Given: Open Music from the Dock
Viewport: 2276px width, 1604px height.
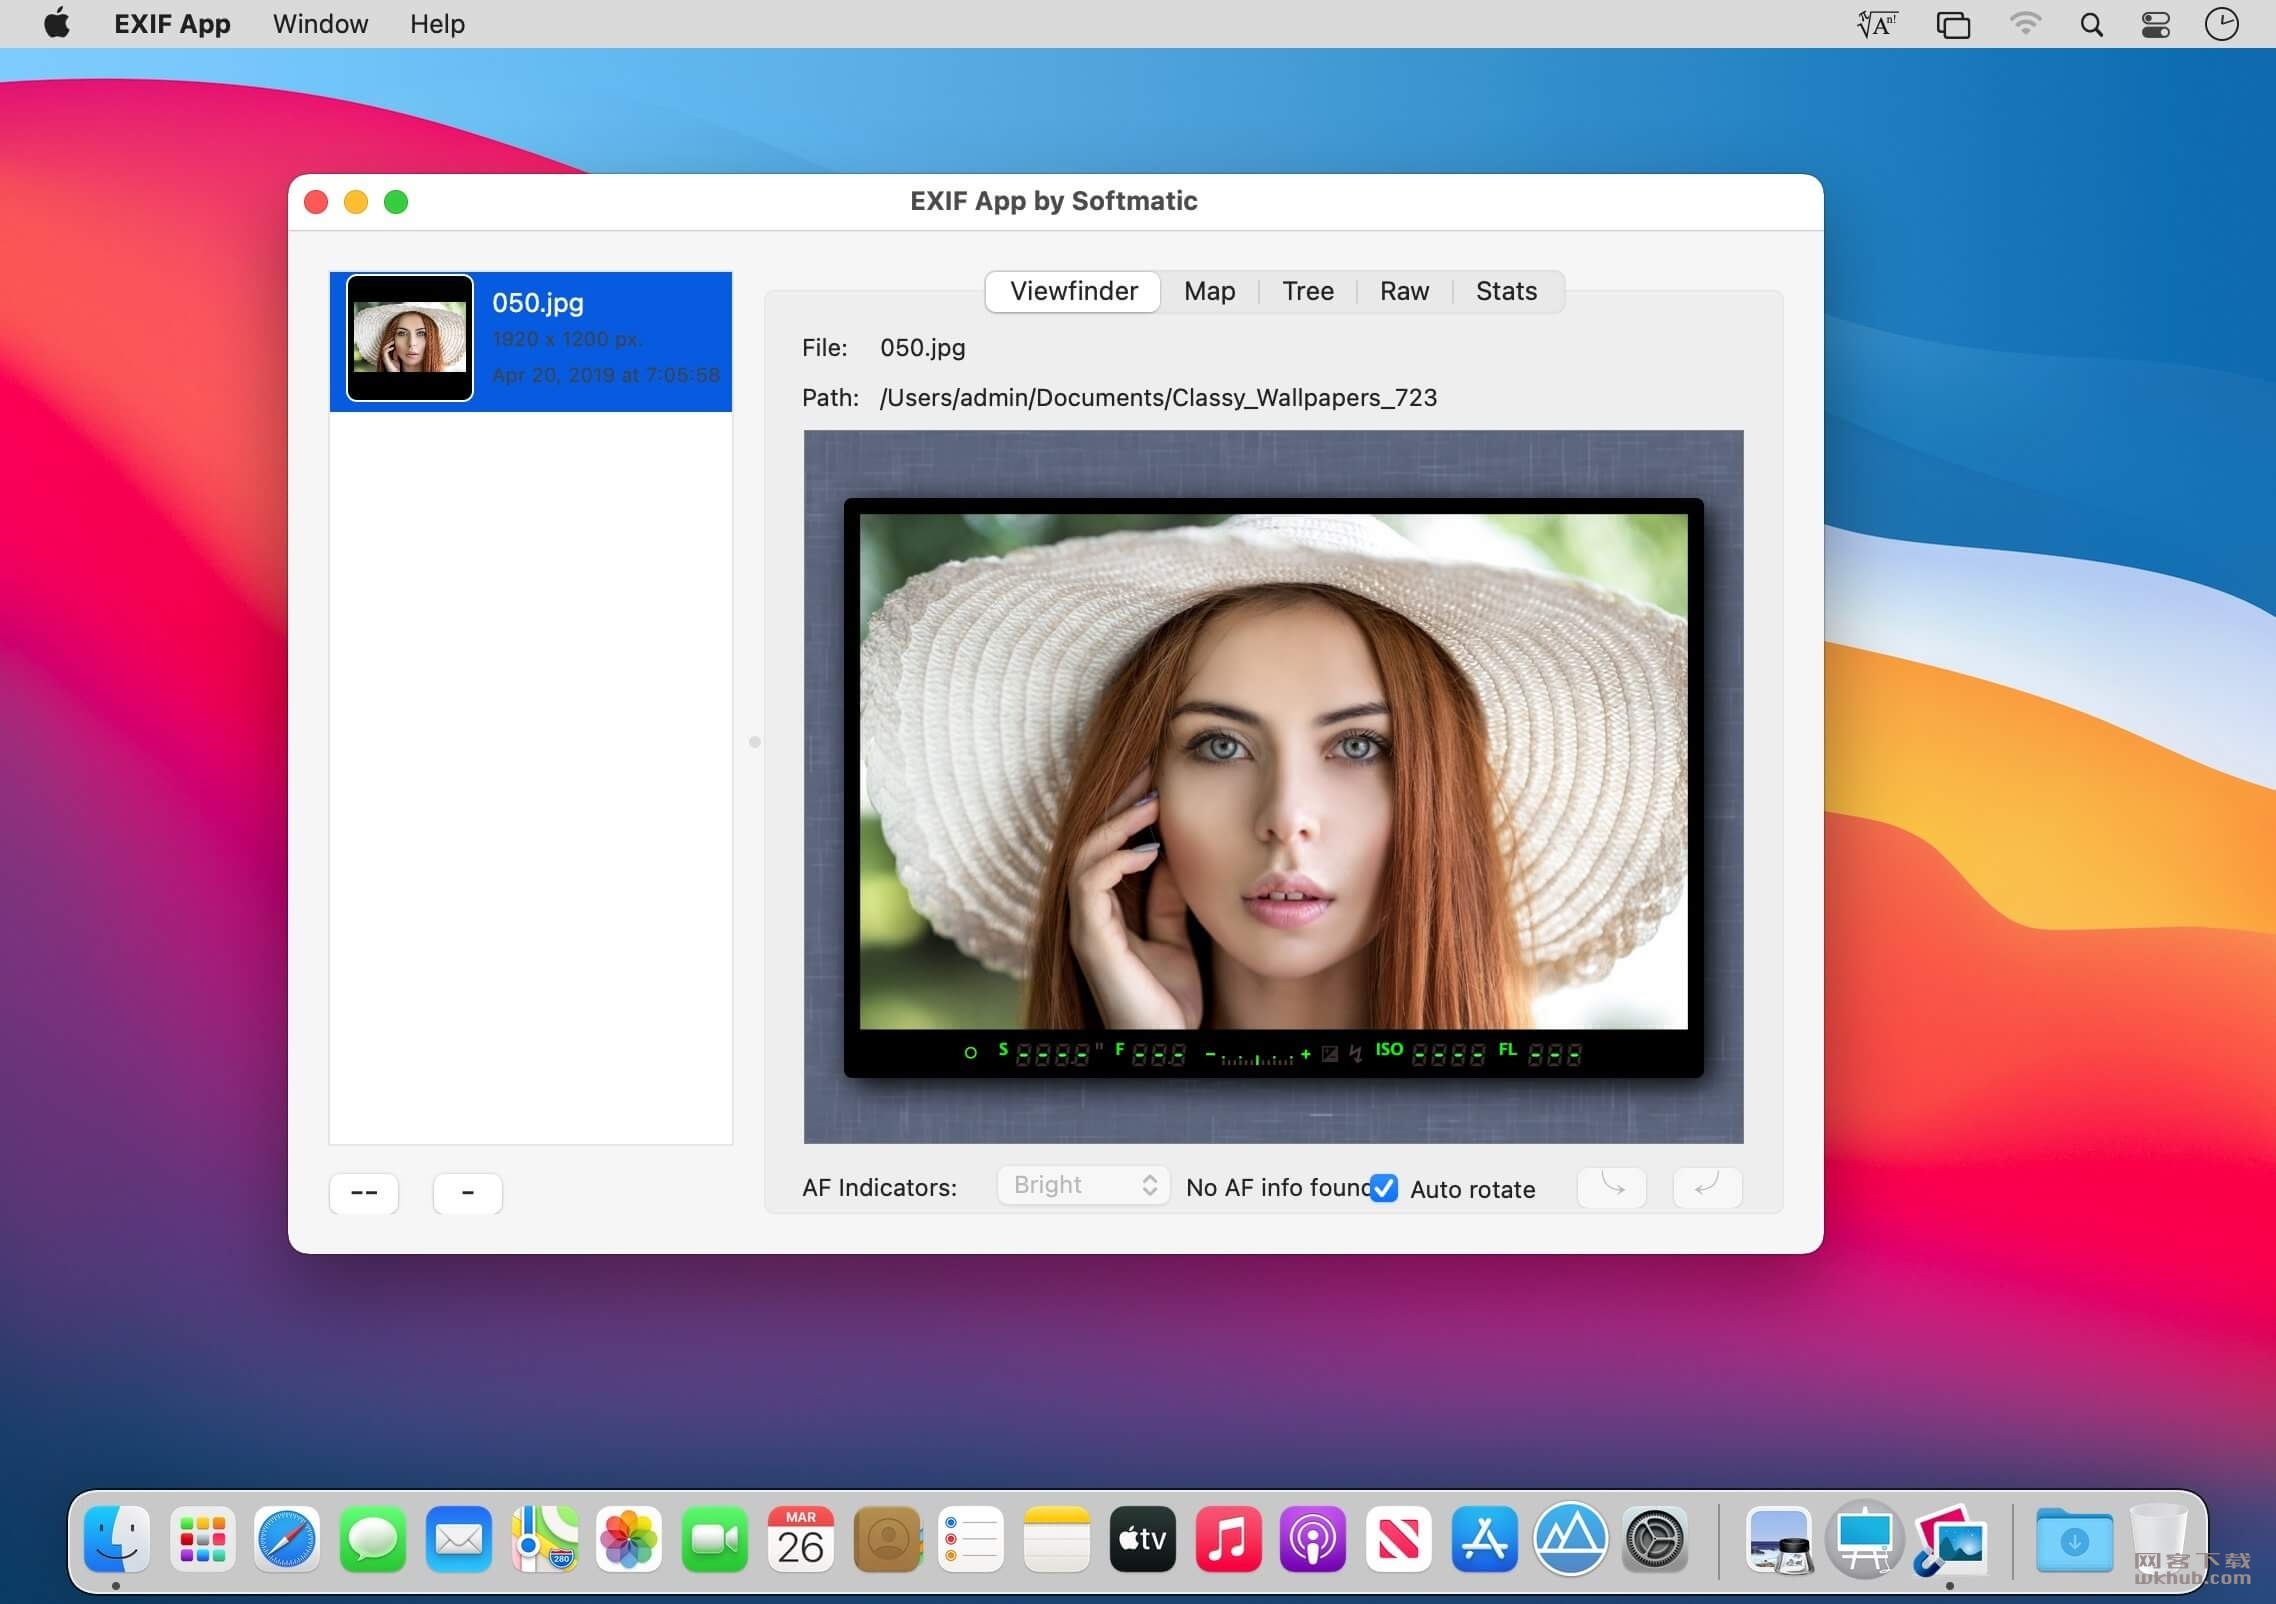Looking at the screenshot, I should (x=1228, y=1539).
